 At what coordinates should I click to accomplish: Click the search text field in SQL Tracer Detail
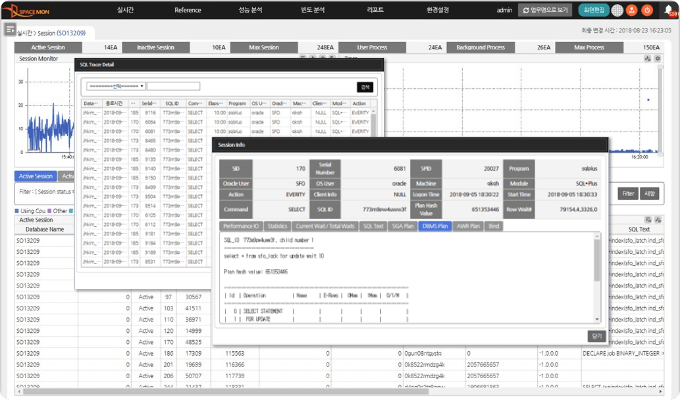[173, 86]
